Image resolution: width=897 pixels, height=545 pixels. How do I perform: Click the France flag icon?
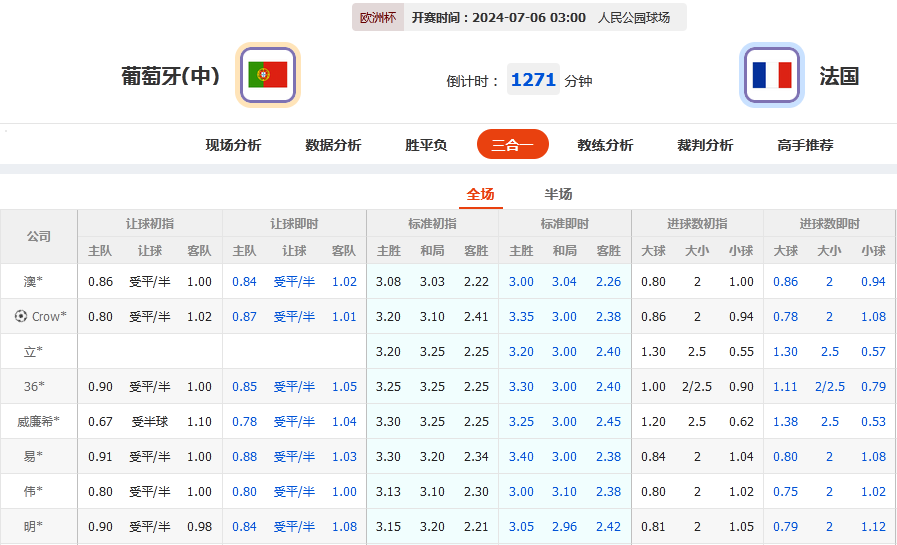[771, 75]
